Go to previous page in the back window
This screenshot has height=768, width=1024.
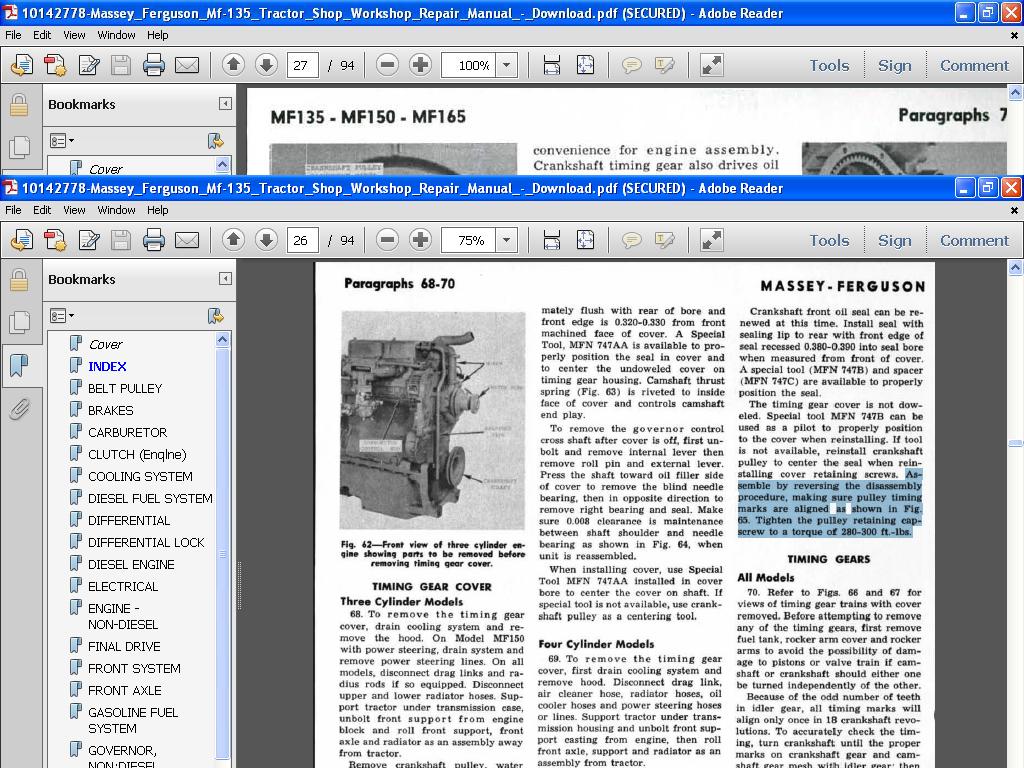coord(233,65)
